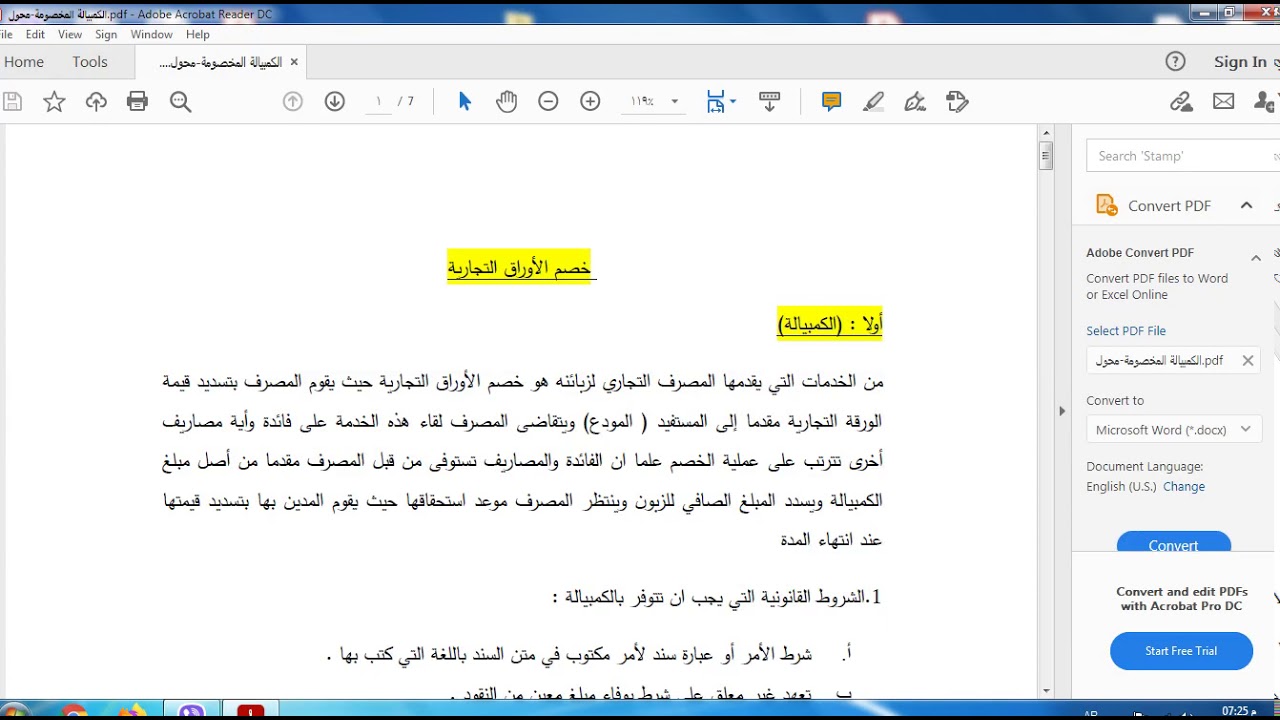
Task: Click the Save file icon
Action: (12, 101)
